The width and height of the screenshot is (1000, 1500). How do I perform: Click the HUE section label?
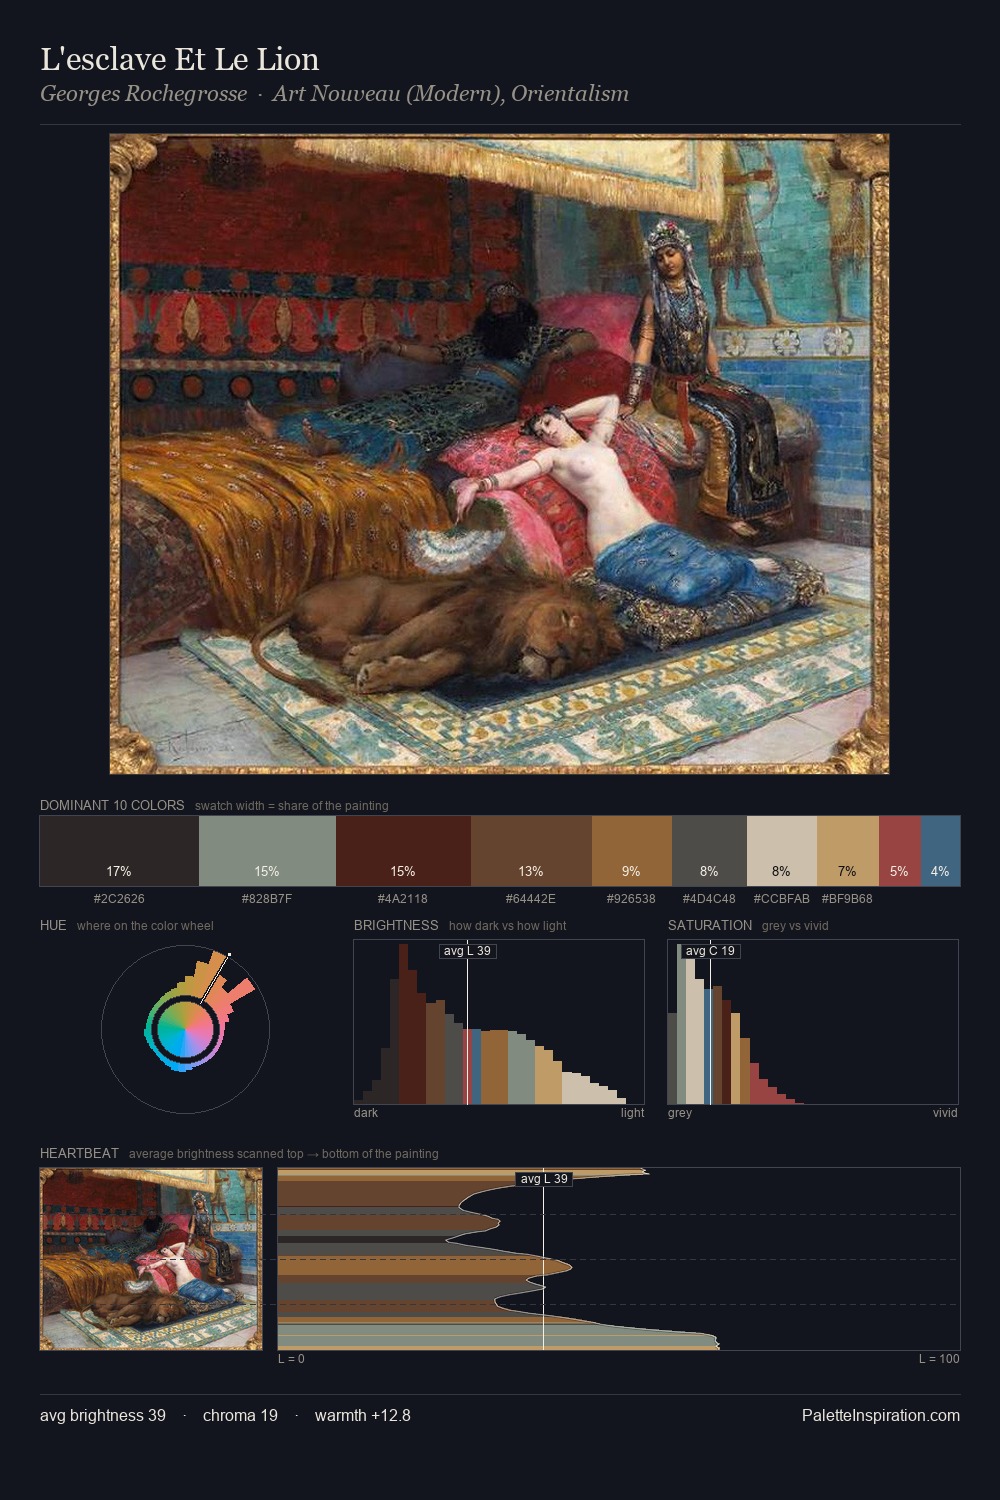coord(53,925)
